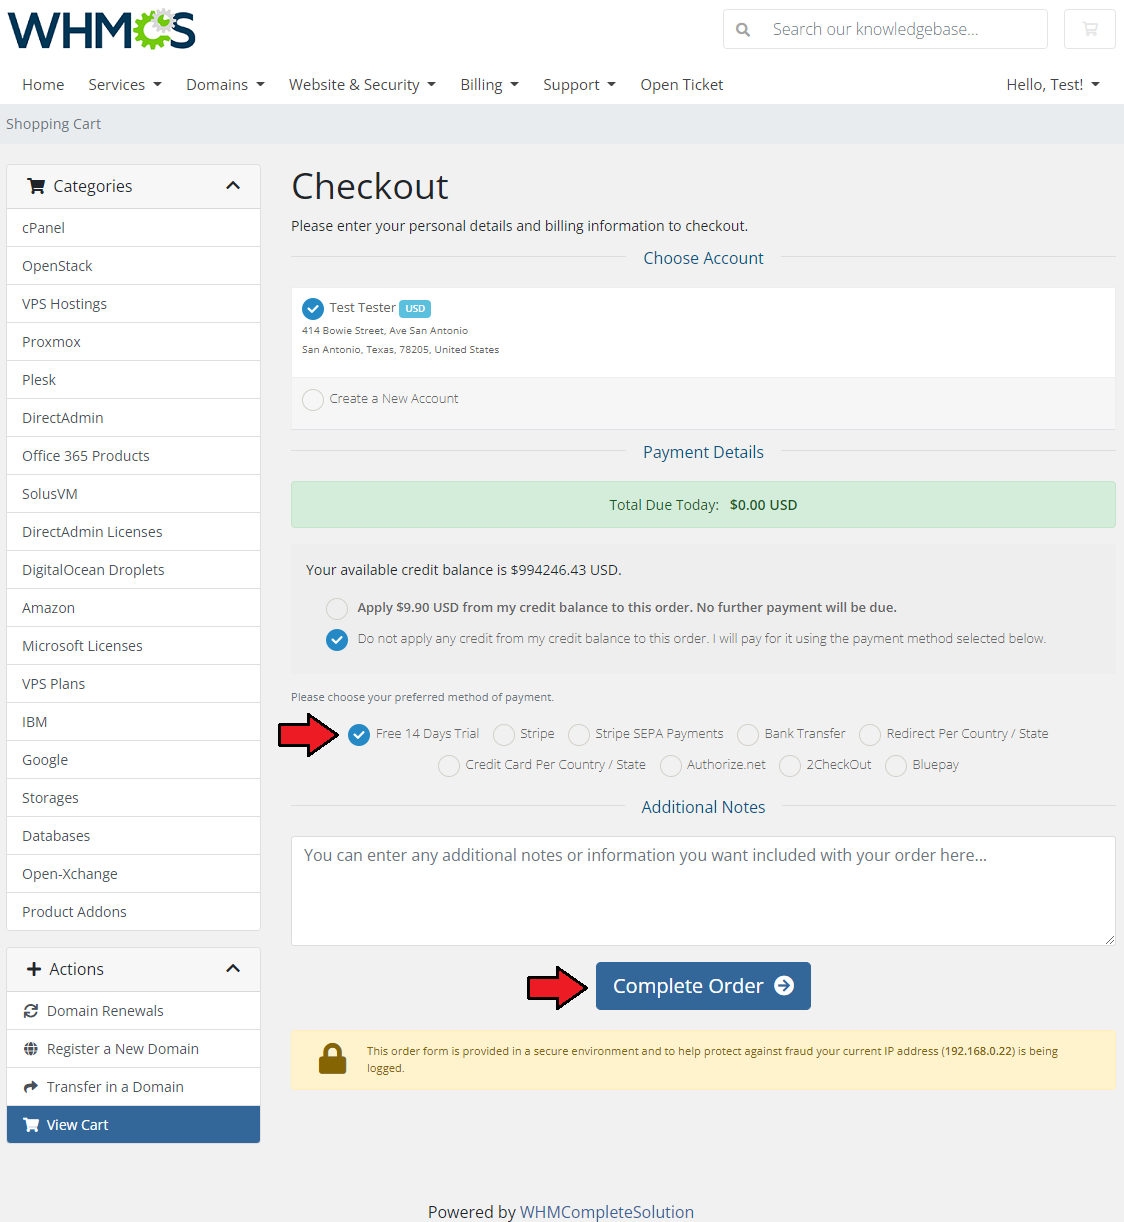The image size is (1124, 1222).
Task: Open DigitalOcean Droplets category
Action: tap(133, 570)
